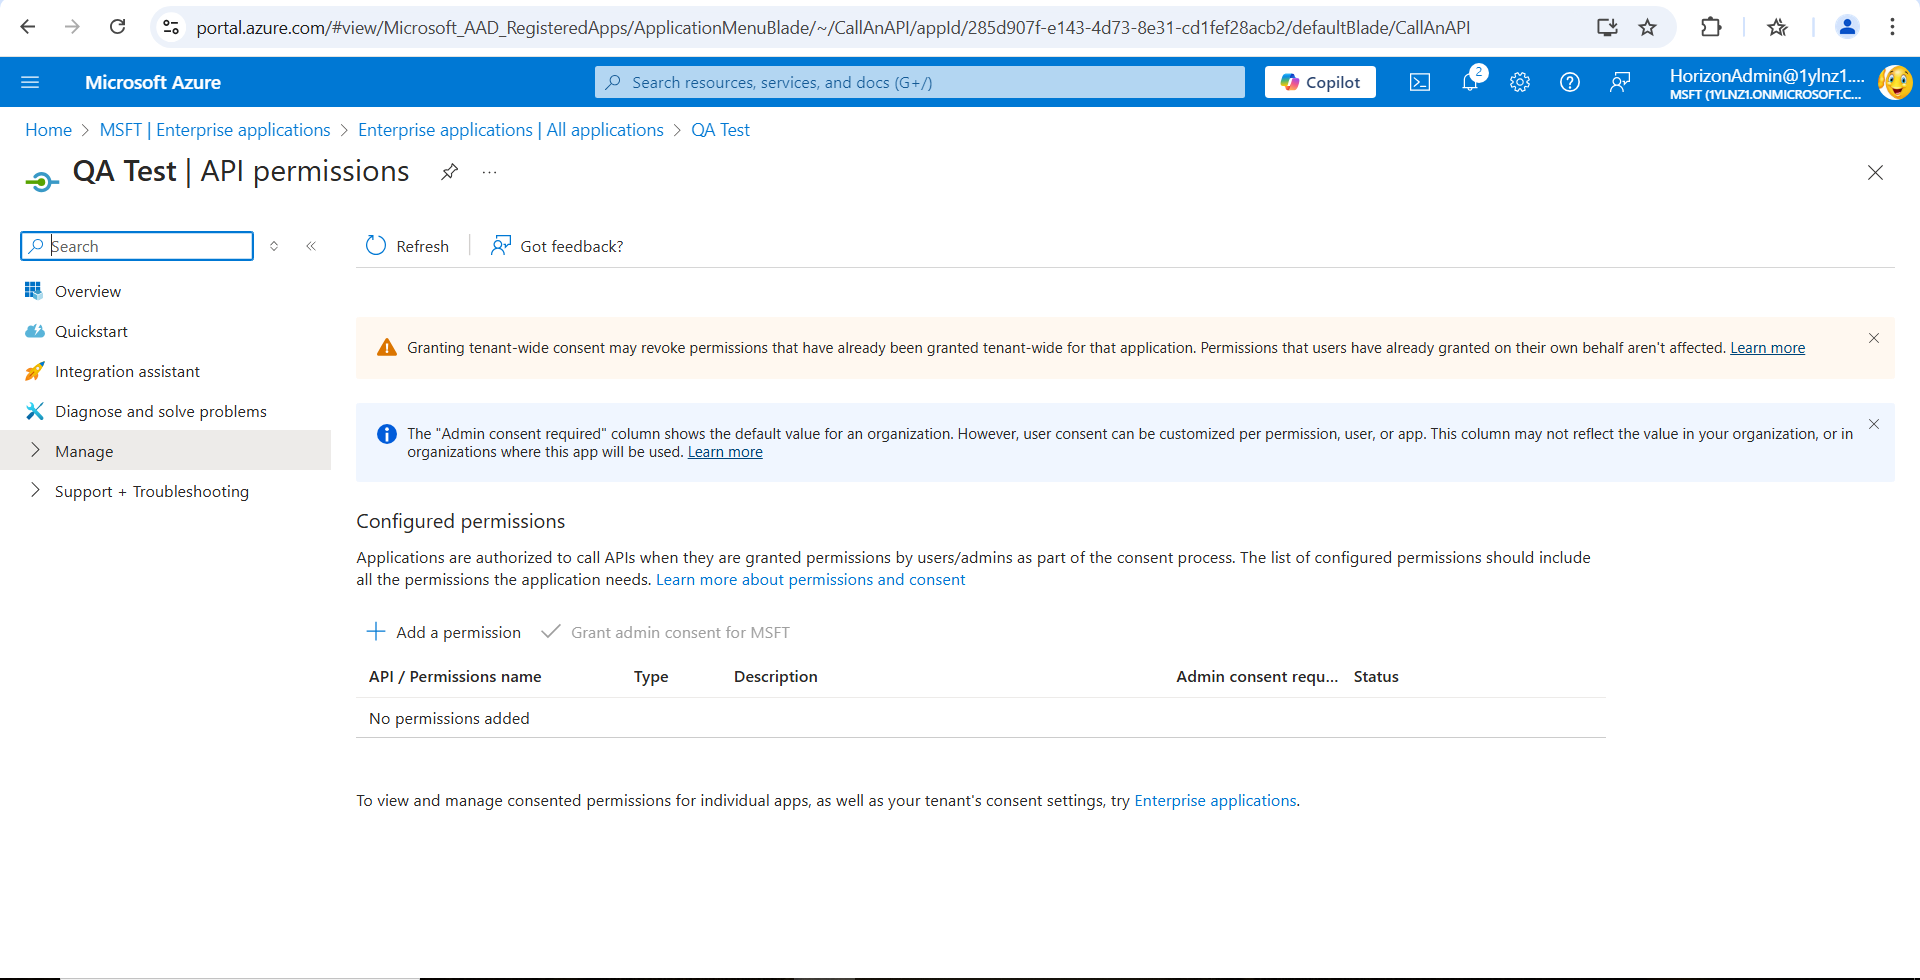1920x980 pixels.
Task: Open Enterprise applications | All applications breadcrumb
Action: (511, 130)
